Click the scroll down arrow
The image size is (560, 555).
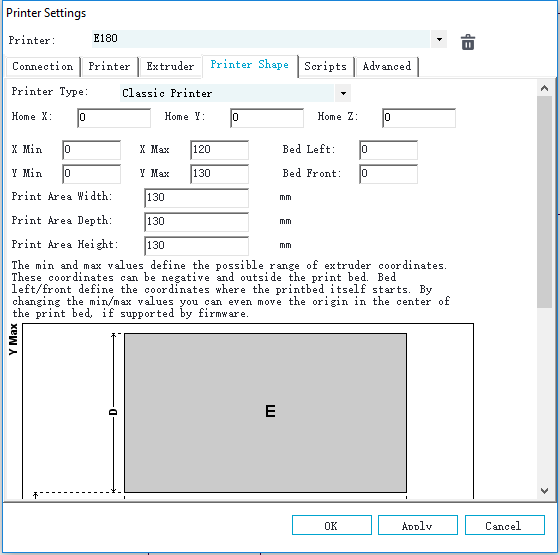(x=544, y=491)
